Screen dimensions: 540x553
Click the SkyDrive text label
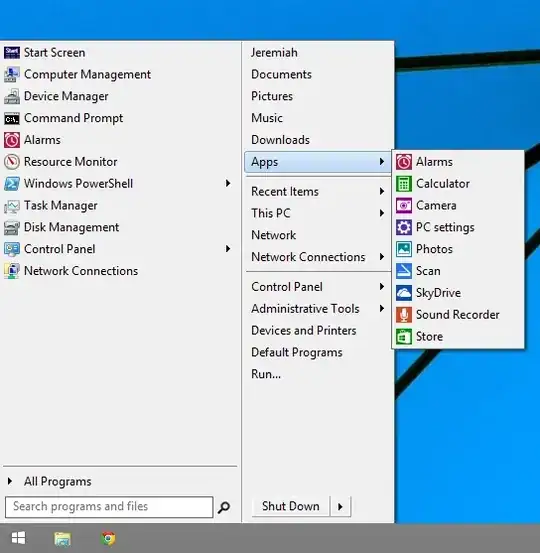coord(438,293)
